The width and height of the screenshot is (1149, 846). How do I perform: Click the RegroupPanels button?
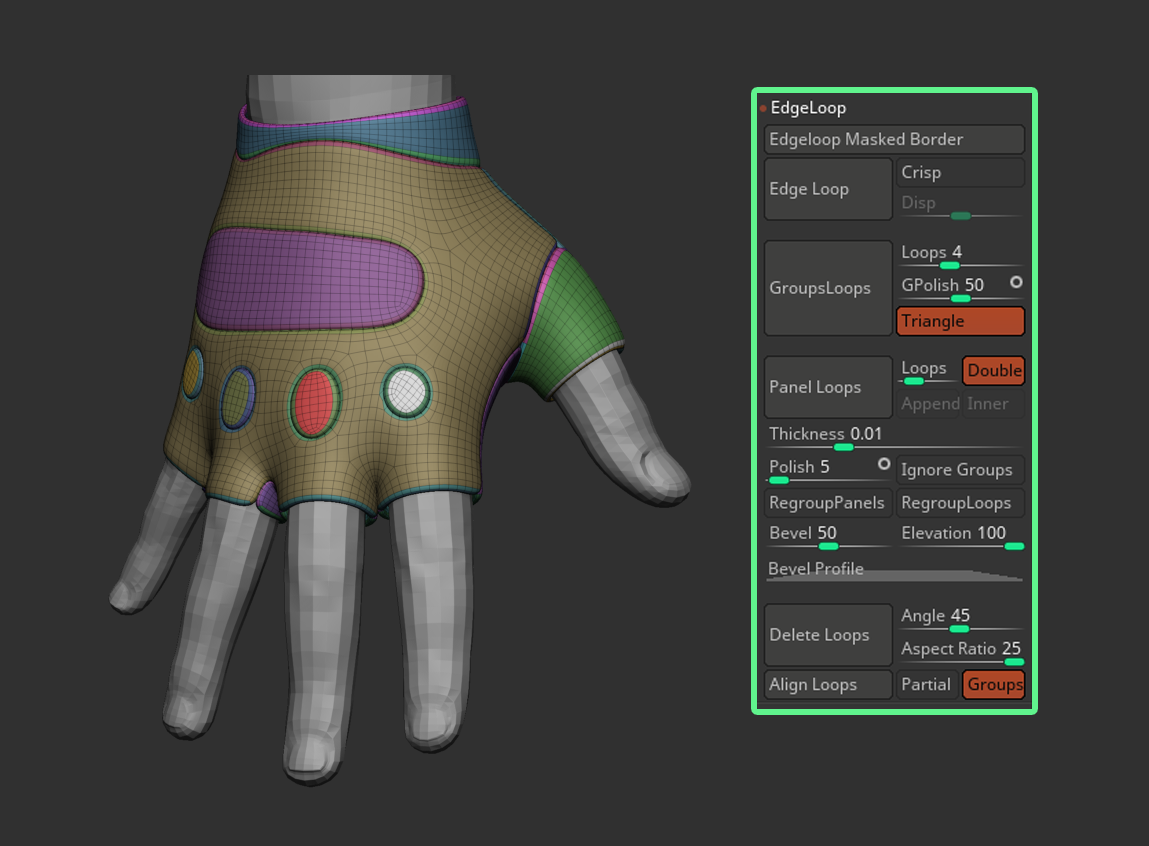828,503
